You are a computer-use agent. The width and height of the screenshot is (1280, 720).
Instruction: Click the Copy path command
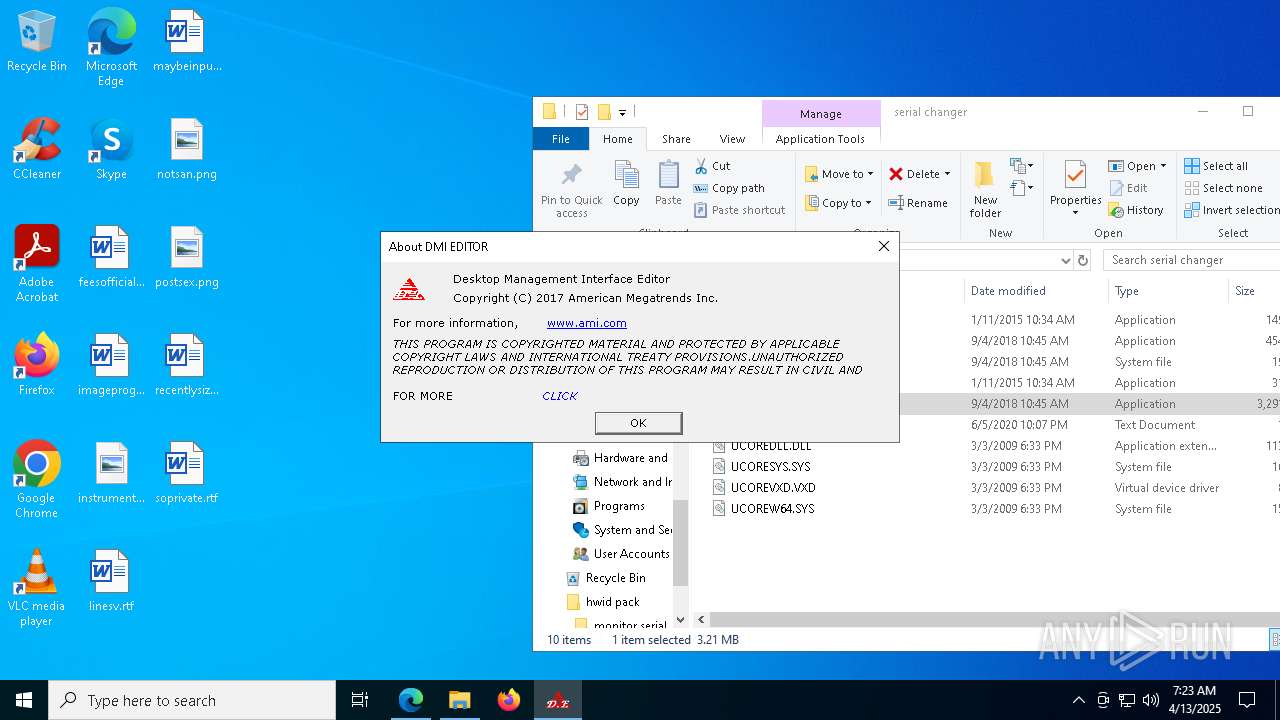click(x=729, y=188)
